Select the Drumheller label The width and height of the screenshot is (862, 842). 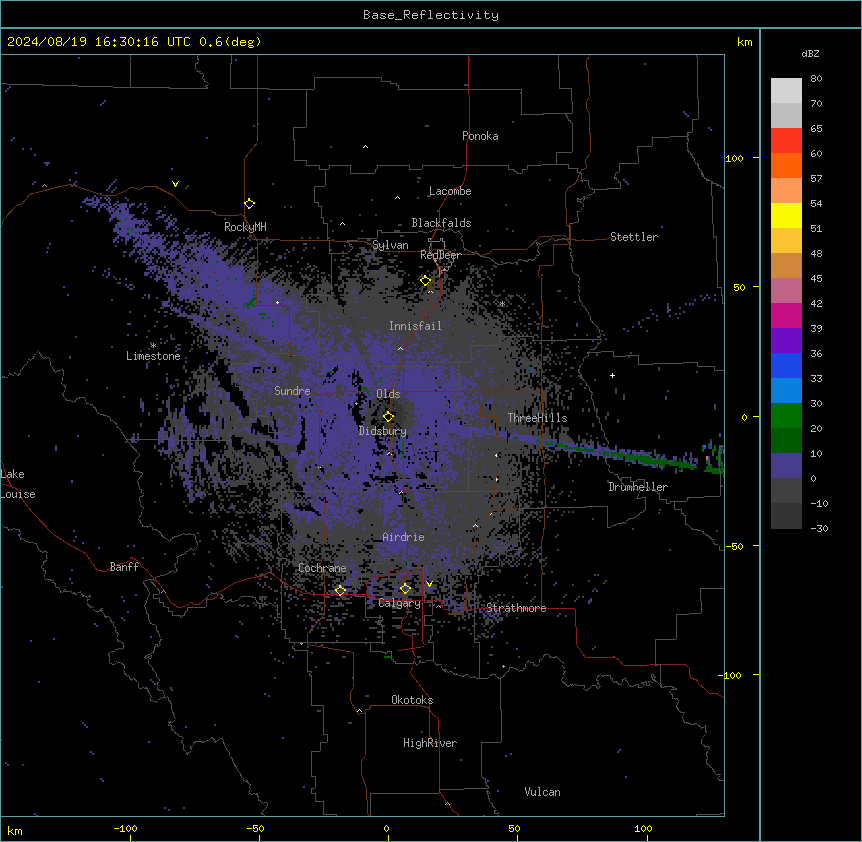pos(638,487)
